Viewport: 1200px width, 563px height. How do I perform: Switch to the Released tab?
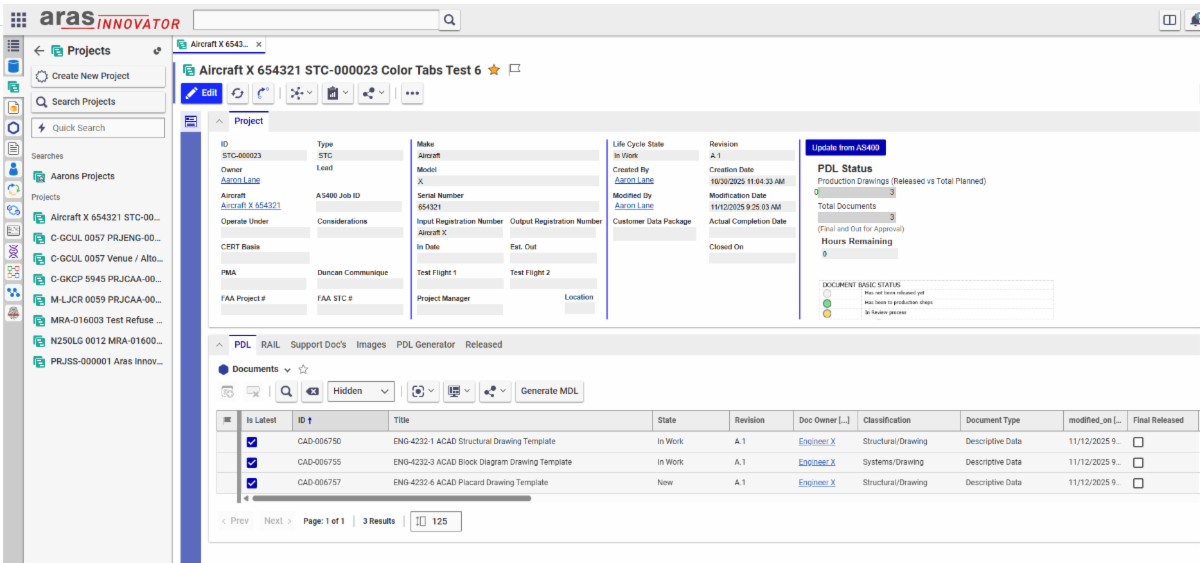[483, 345]
